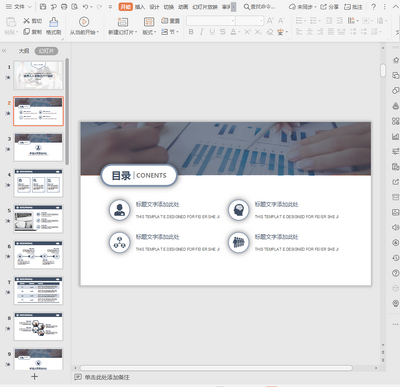Increase font size with the A+ icon
The width and height of the screenshot is (400, 387).
[x=270, y=21]
